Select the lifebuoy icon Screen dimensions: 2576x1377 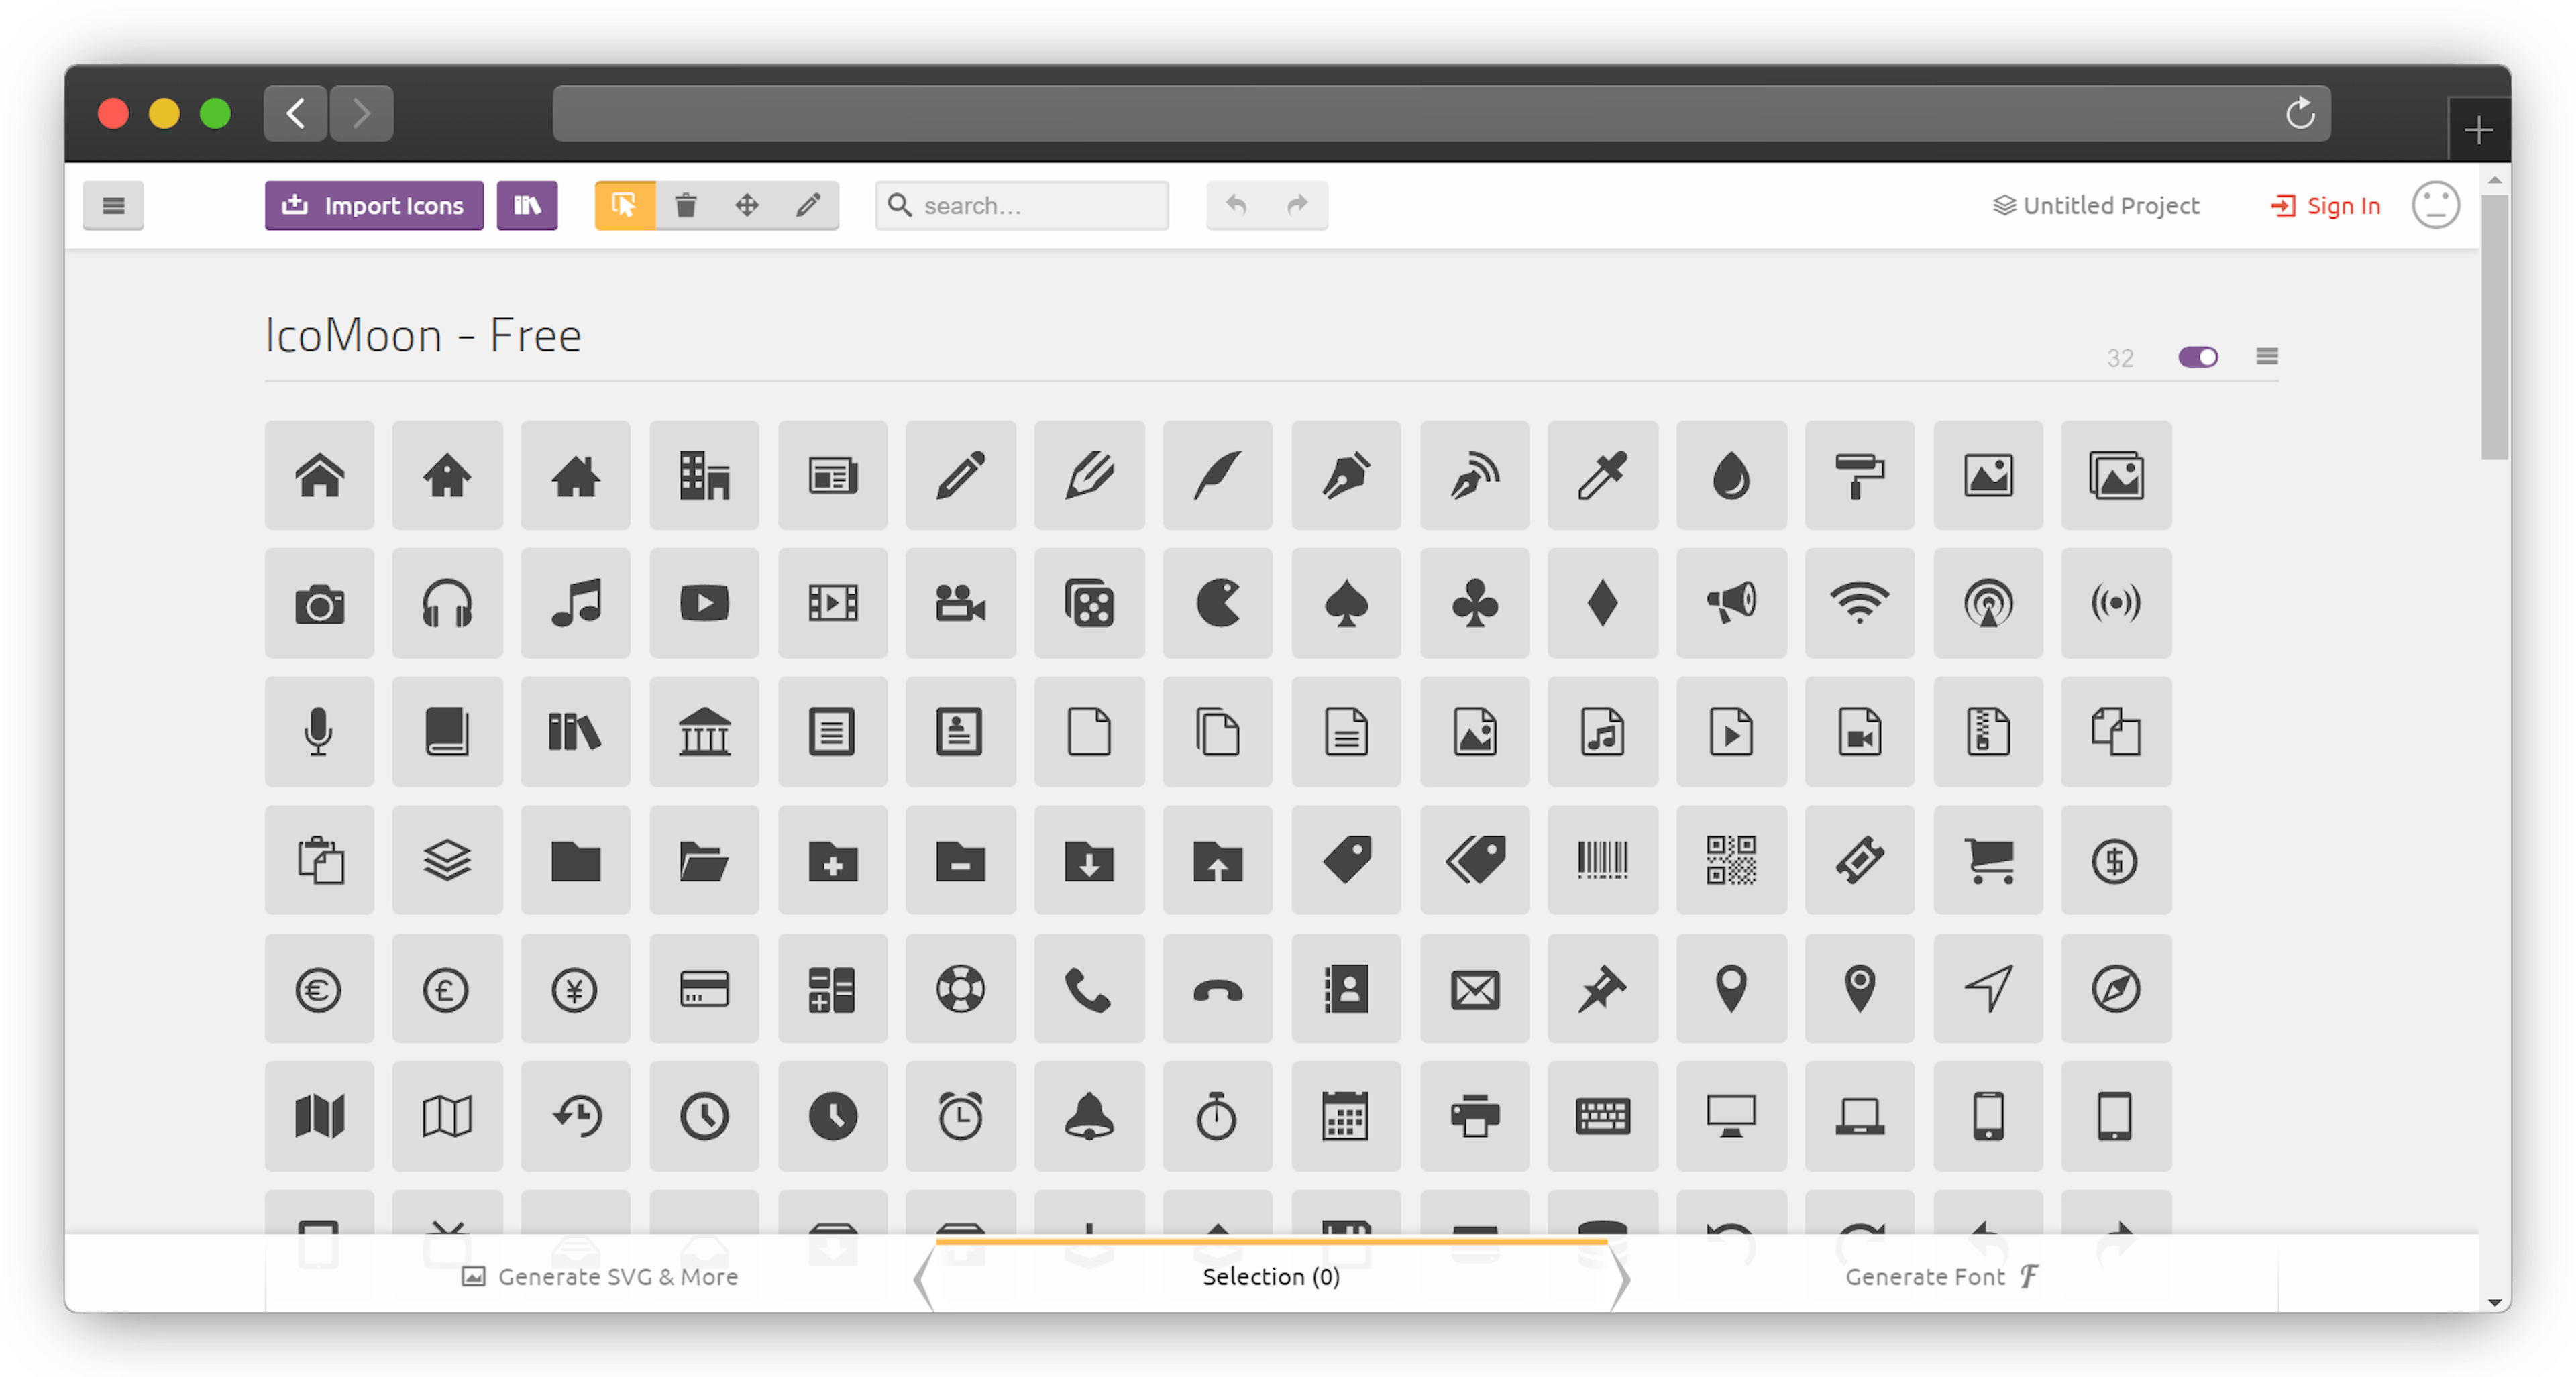[x=960, y=989]
